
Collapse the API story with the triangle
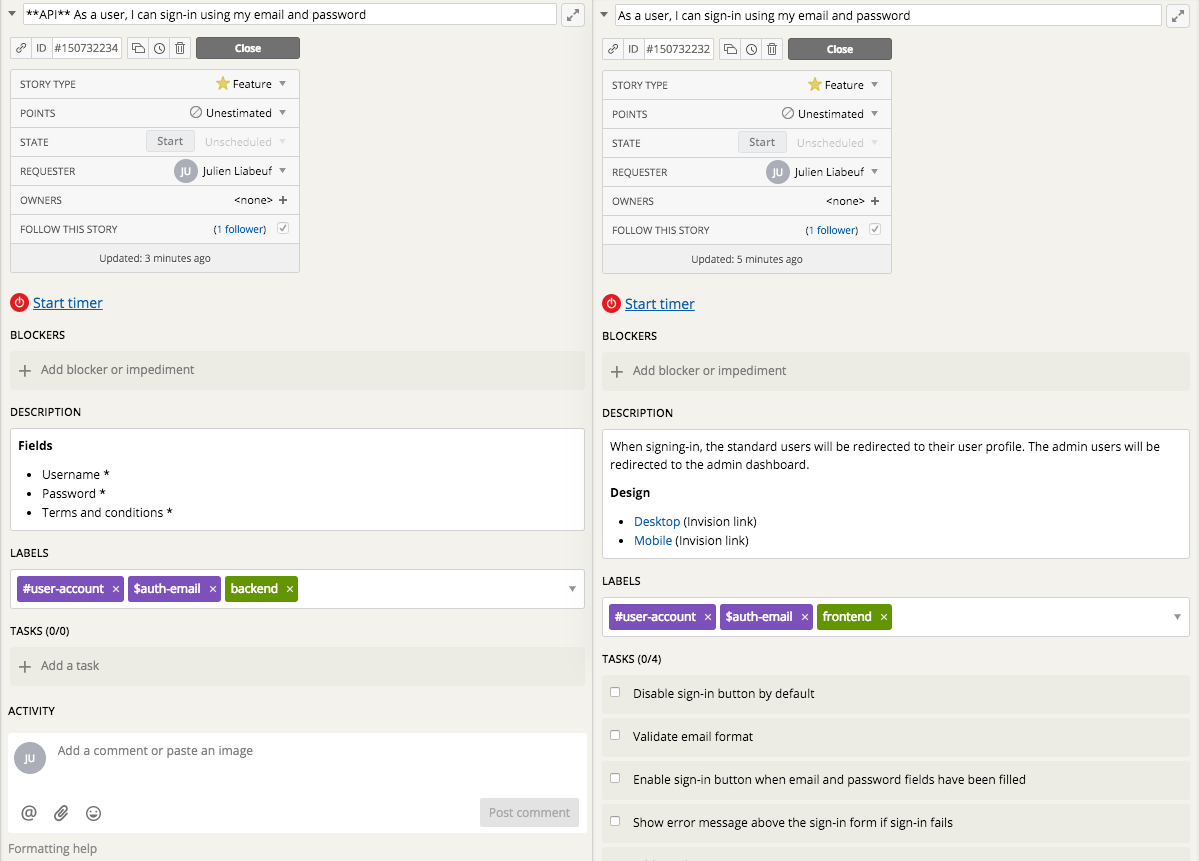[x=11, y=15]
